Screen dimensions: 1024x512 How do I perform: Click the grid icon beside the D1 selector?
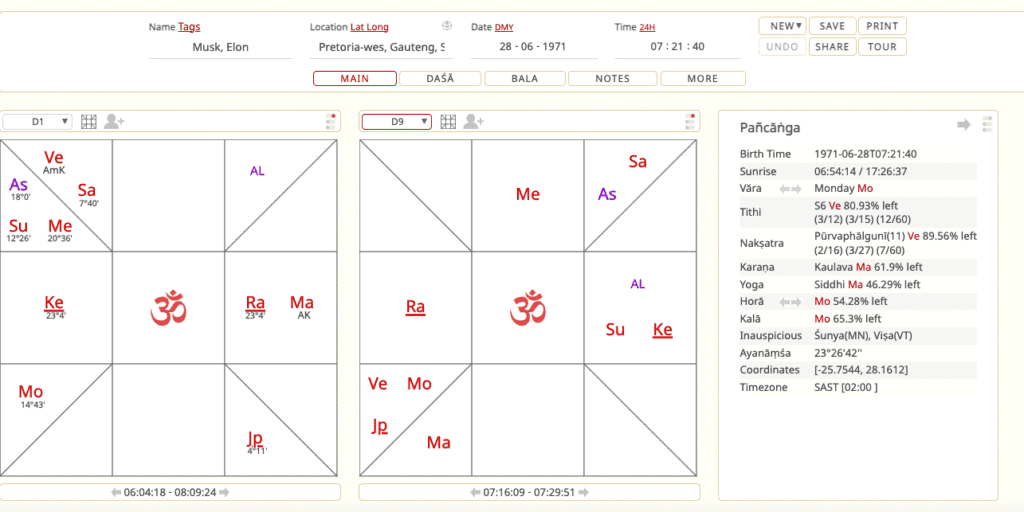(x=88, y=122)
